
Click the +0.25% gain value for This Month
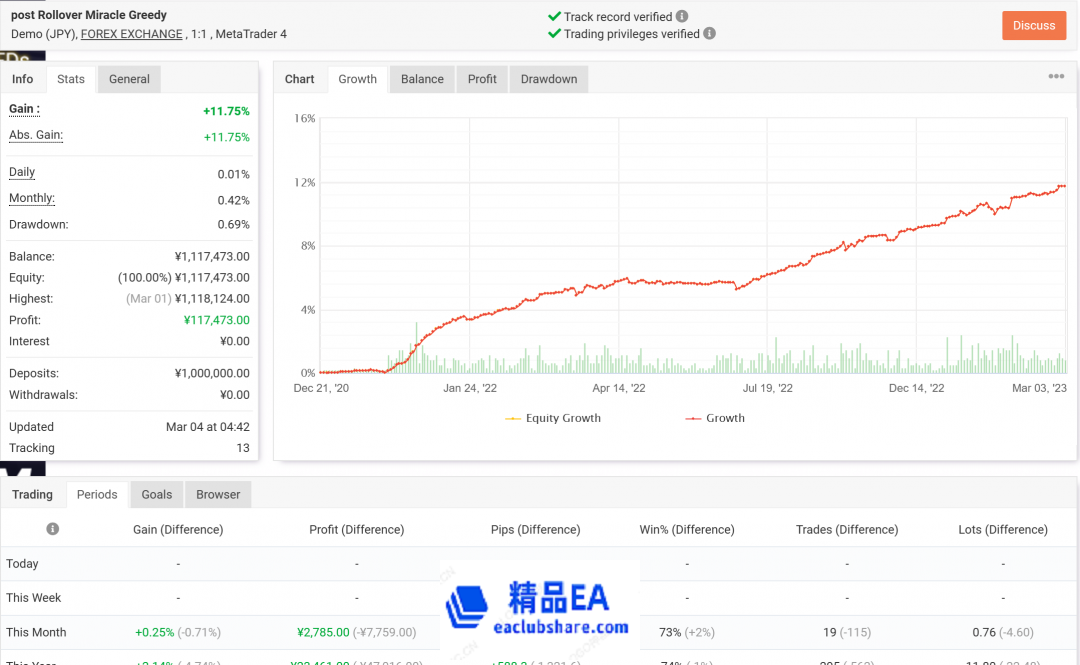point(154,632)
